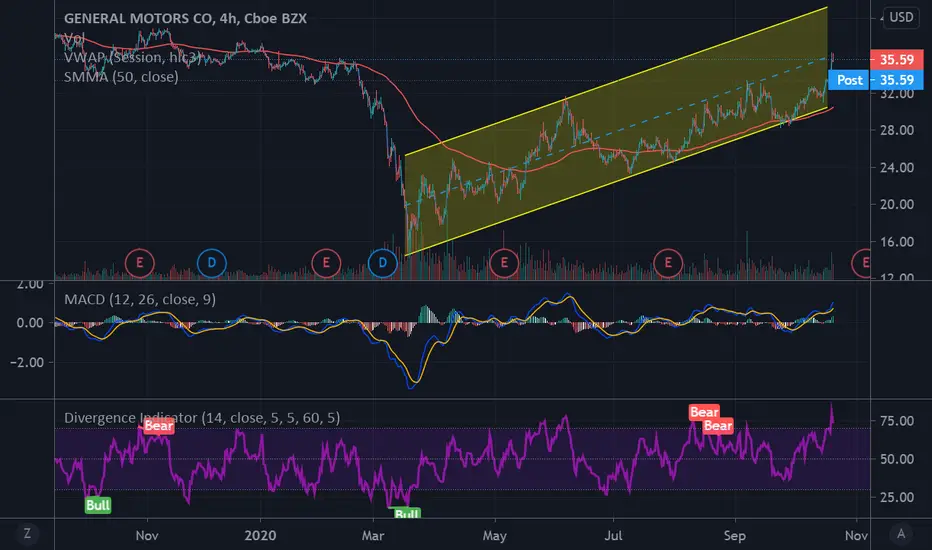Click the 20.00 price axis label
The height and width of the screenshot is (550, 932).
coord(897,204)
